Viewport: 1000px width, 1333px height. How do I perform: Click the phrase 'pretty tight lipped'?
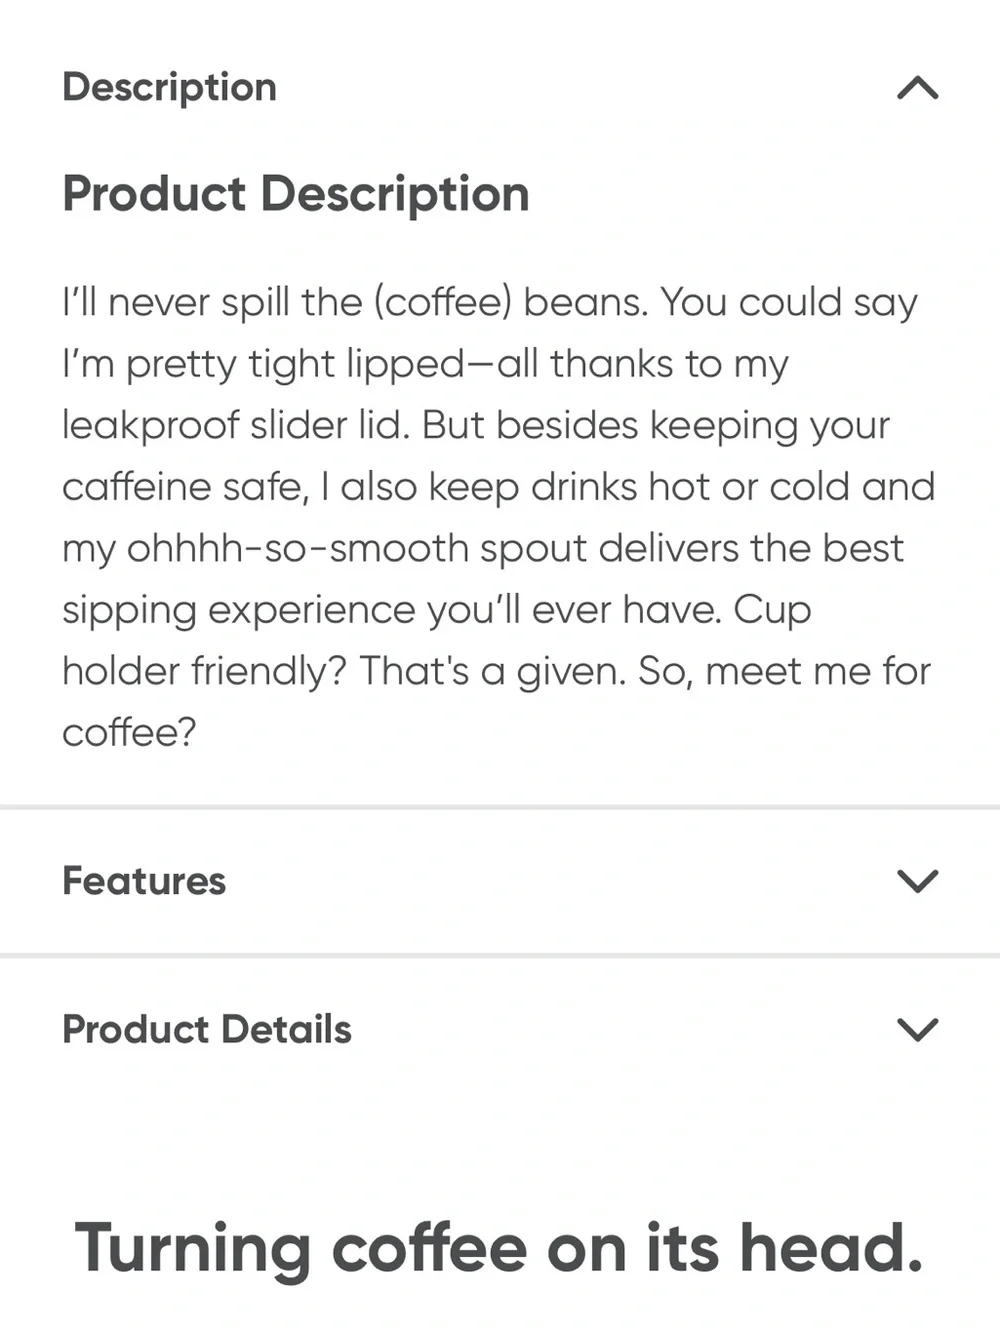pyautogui.click(x=295, y=364)
